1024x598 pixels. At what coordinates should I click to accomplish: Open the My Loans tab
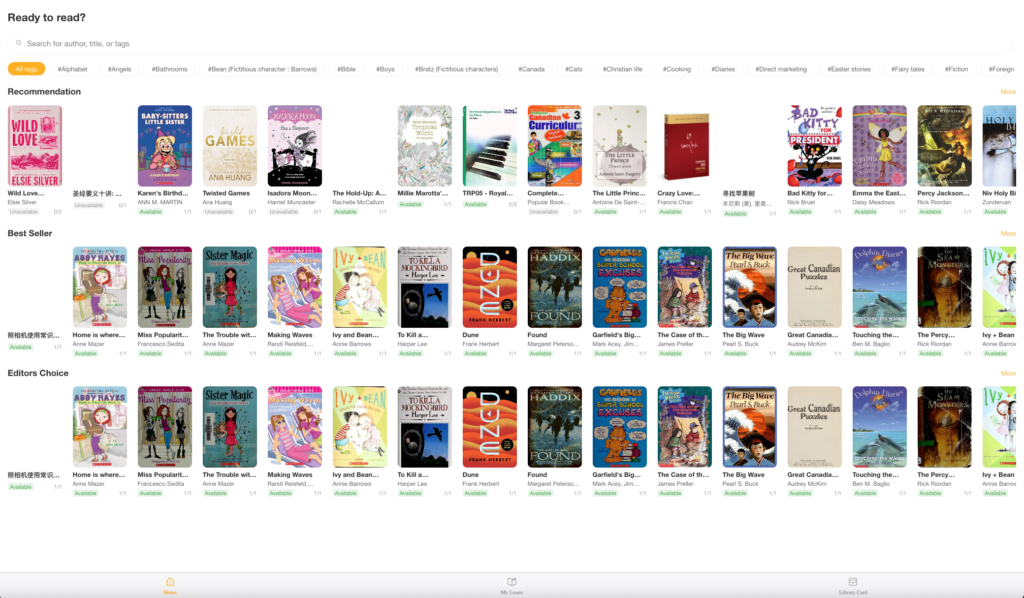point(511,585)
